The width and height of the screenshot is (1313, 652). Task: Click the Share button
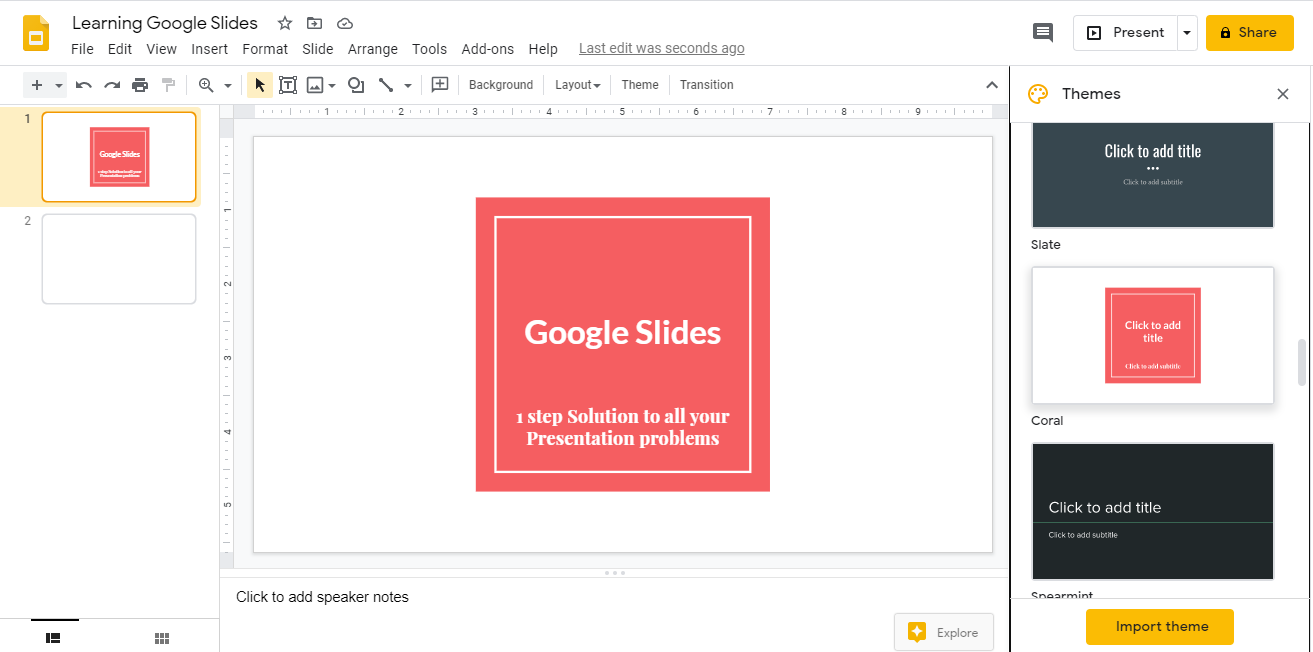coord(1249,33)
